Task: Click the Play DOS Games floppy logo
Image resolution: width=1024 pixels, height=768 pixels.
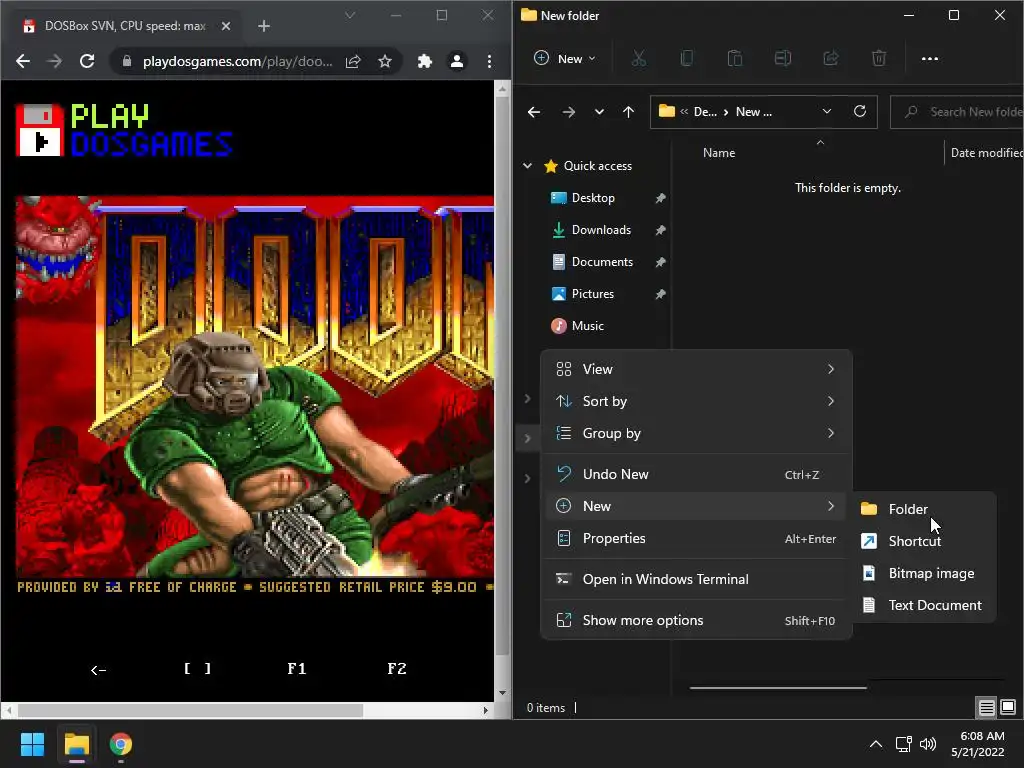Action: tap(39, 130)
